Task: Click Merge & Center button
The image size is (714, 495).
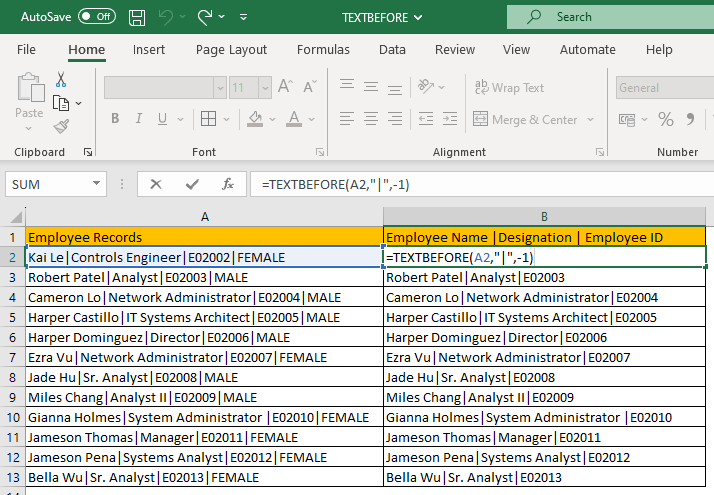Action: click(x=525, y=119)
